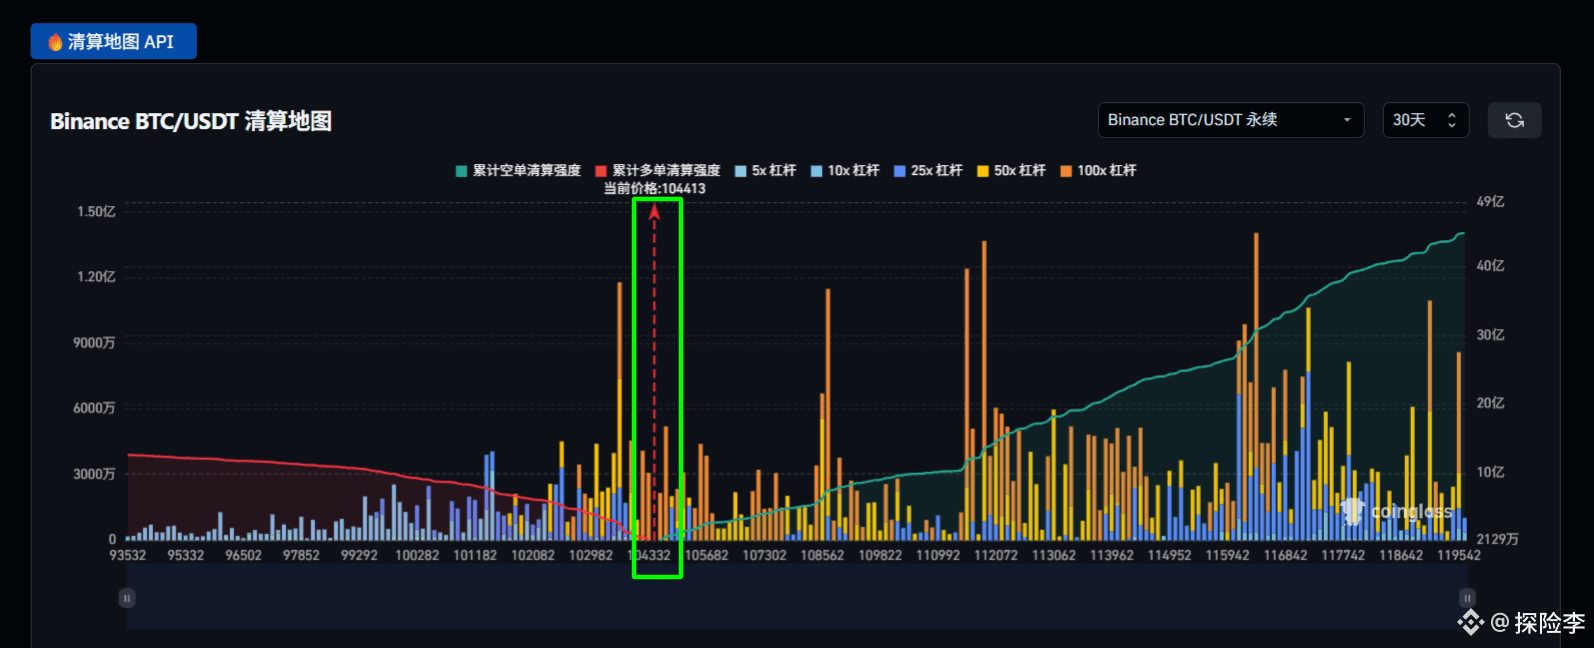
Task: Click the right axis label 30亿
Action: coord(1491,335)
